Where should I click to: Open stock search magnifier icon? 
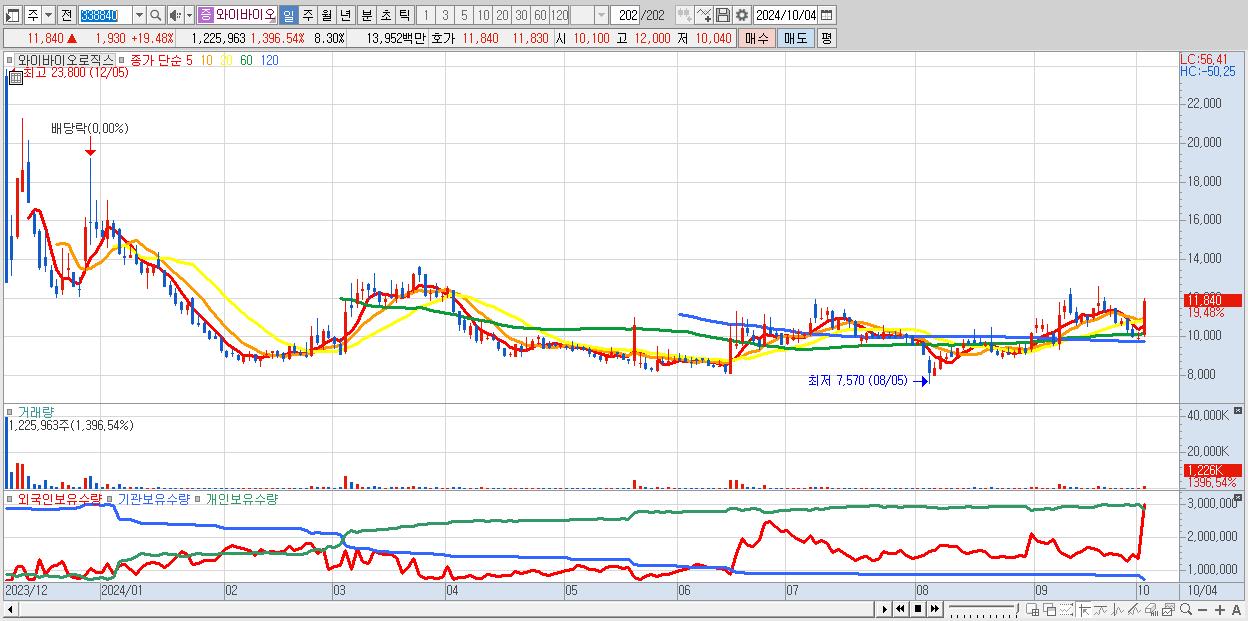pyautogui.click(x=156, y=15)
